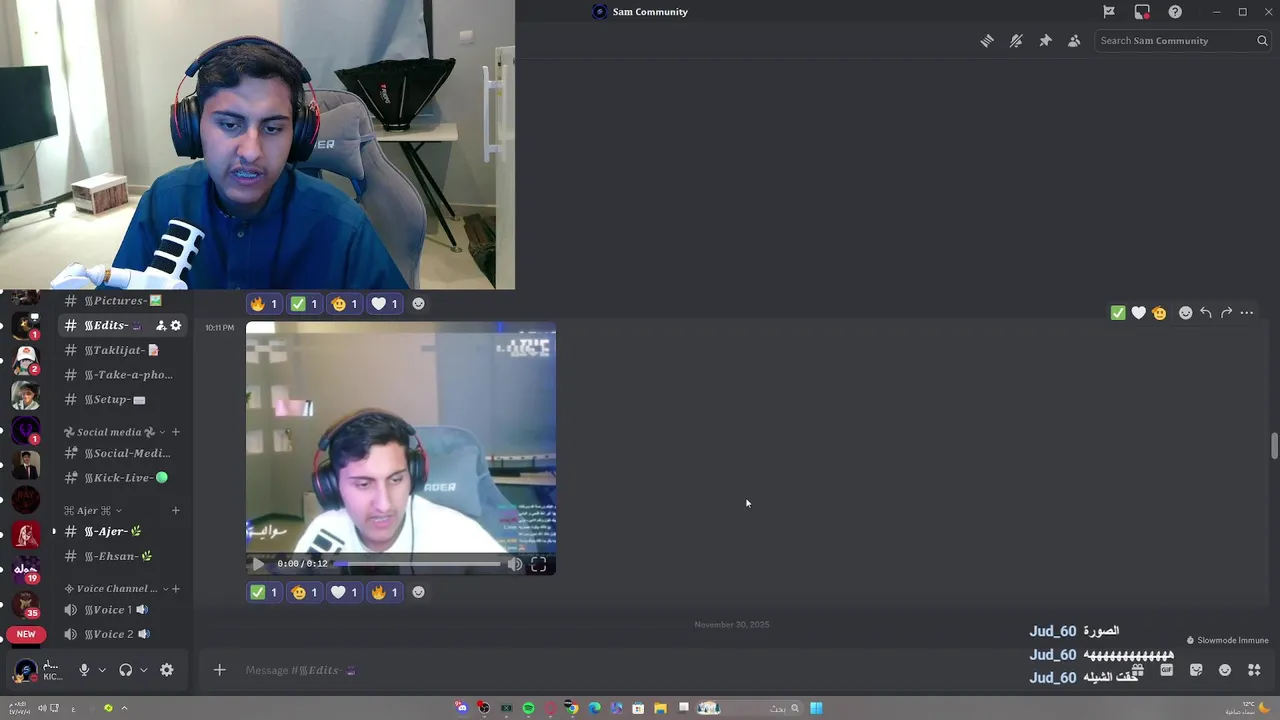Quick-react with checkmark in hover toolbar
Viewport: 1280px width, 720px height.
click(1118, 313)
